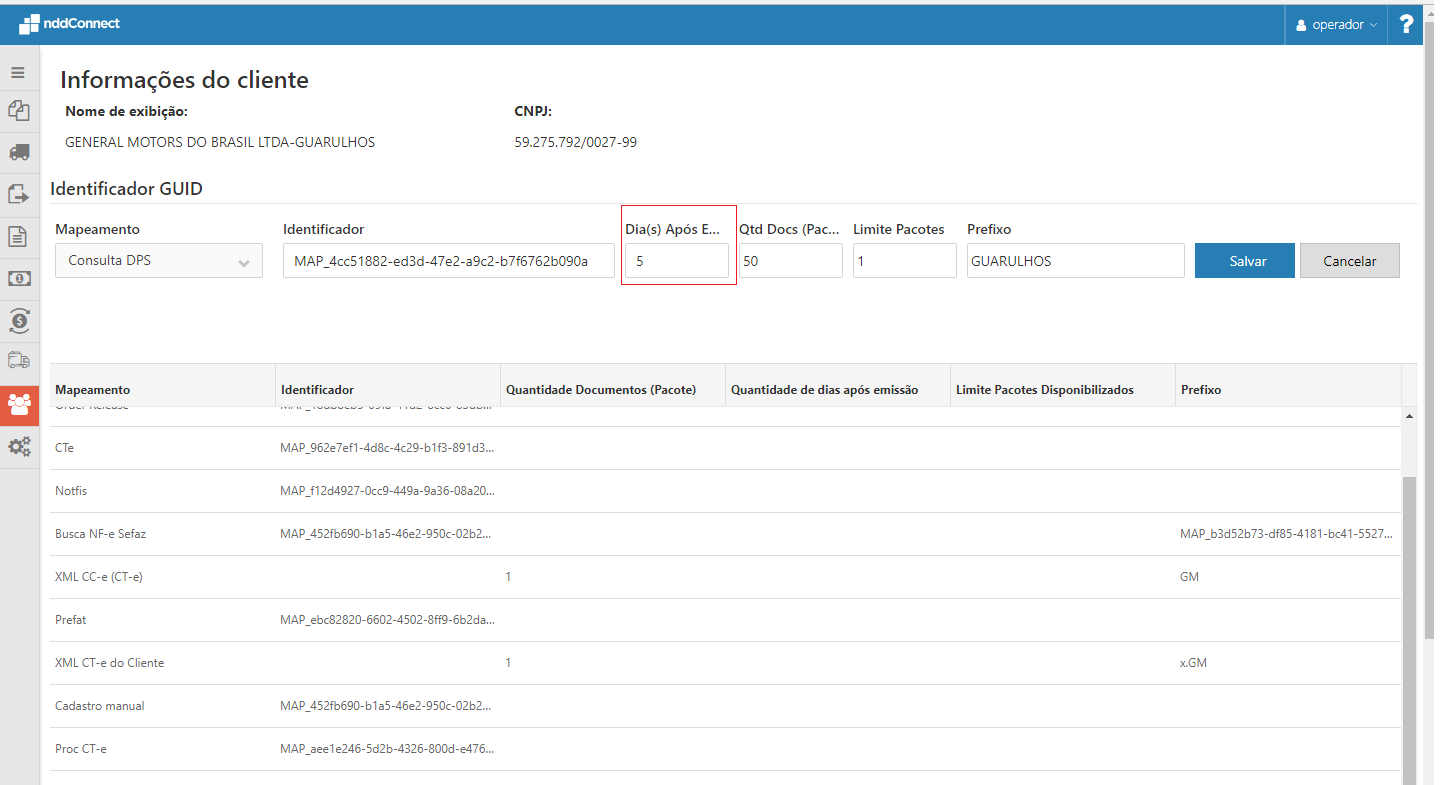Click the Prefixo field containing GUARULHOS
This screenshot has width=1440, height=785.
[x=1075, y=261]
